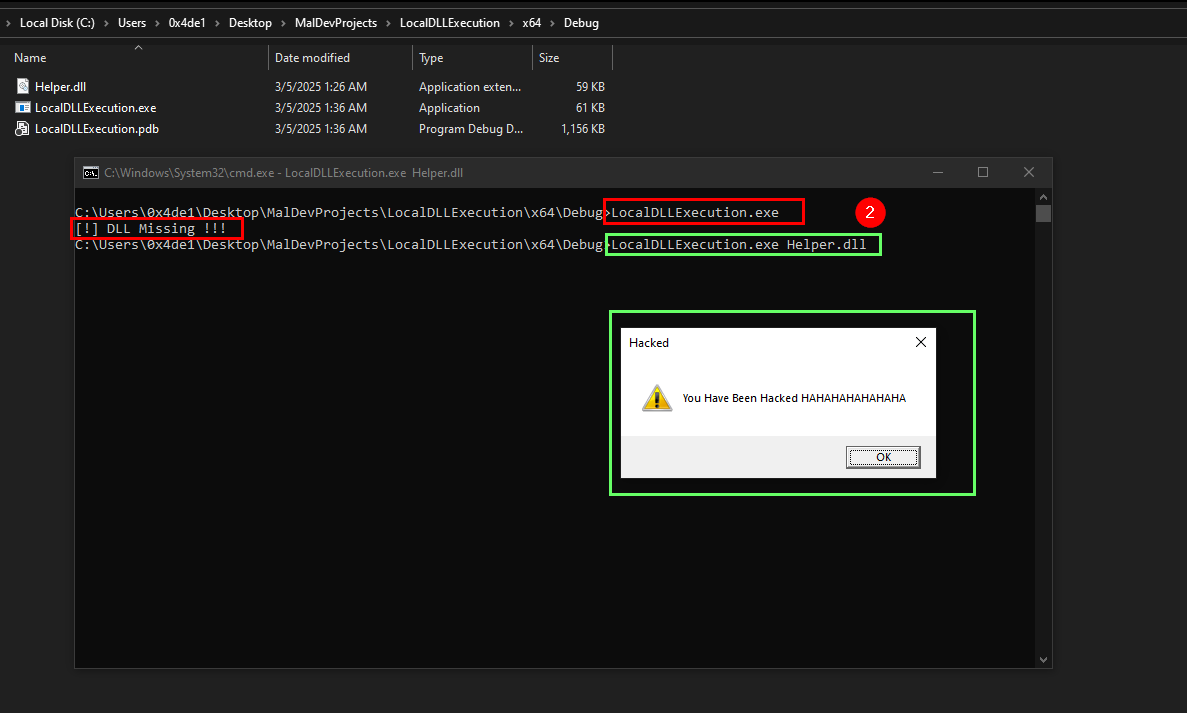Screen dimensions: 1187x713
Task: Select the LocalDLLExecution.pdb file icon
Action: point(23,129)
